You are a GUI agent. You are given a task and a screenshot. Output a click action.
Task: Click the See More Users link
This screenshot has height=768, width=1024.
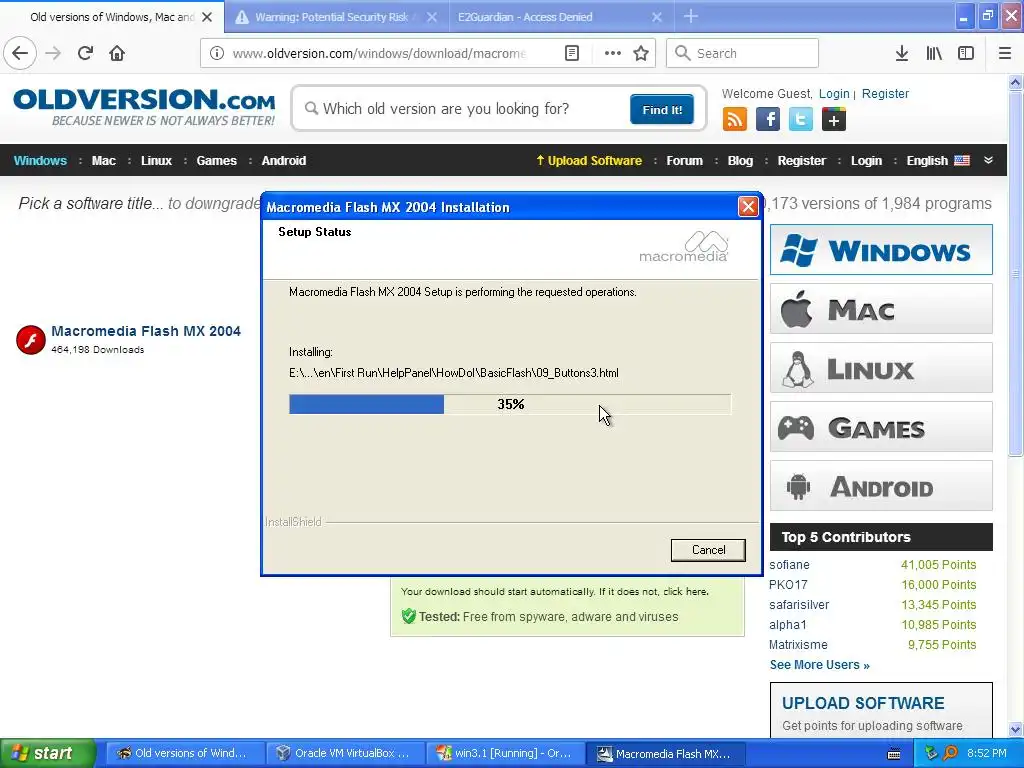pyautogui.click(x=820, y=665)
